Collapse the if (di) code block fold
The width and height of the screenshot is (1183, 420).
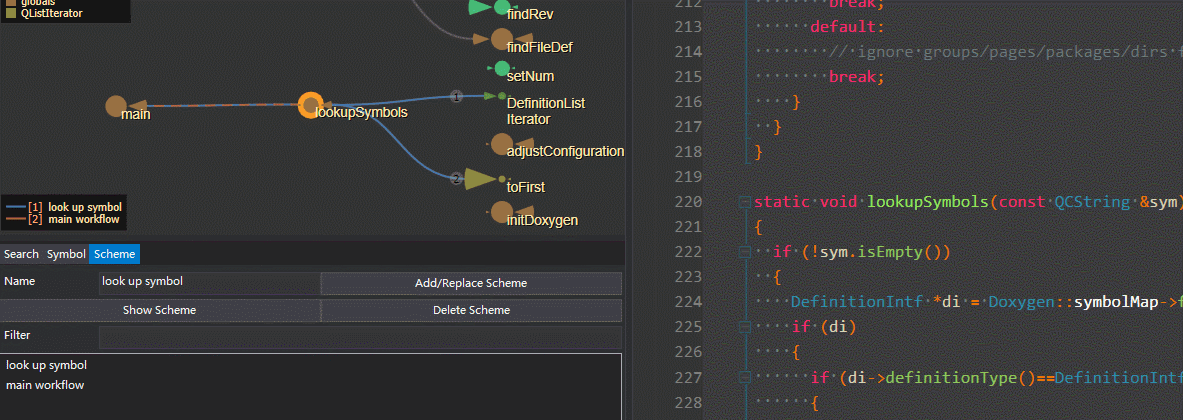point(745,327)
